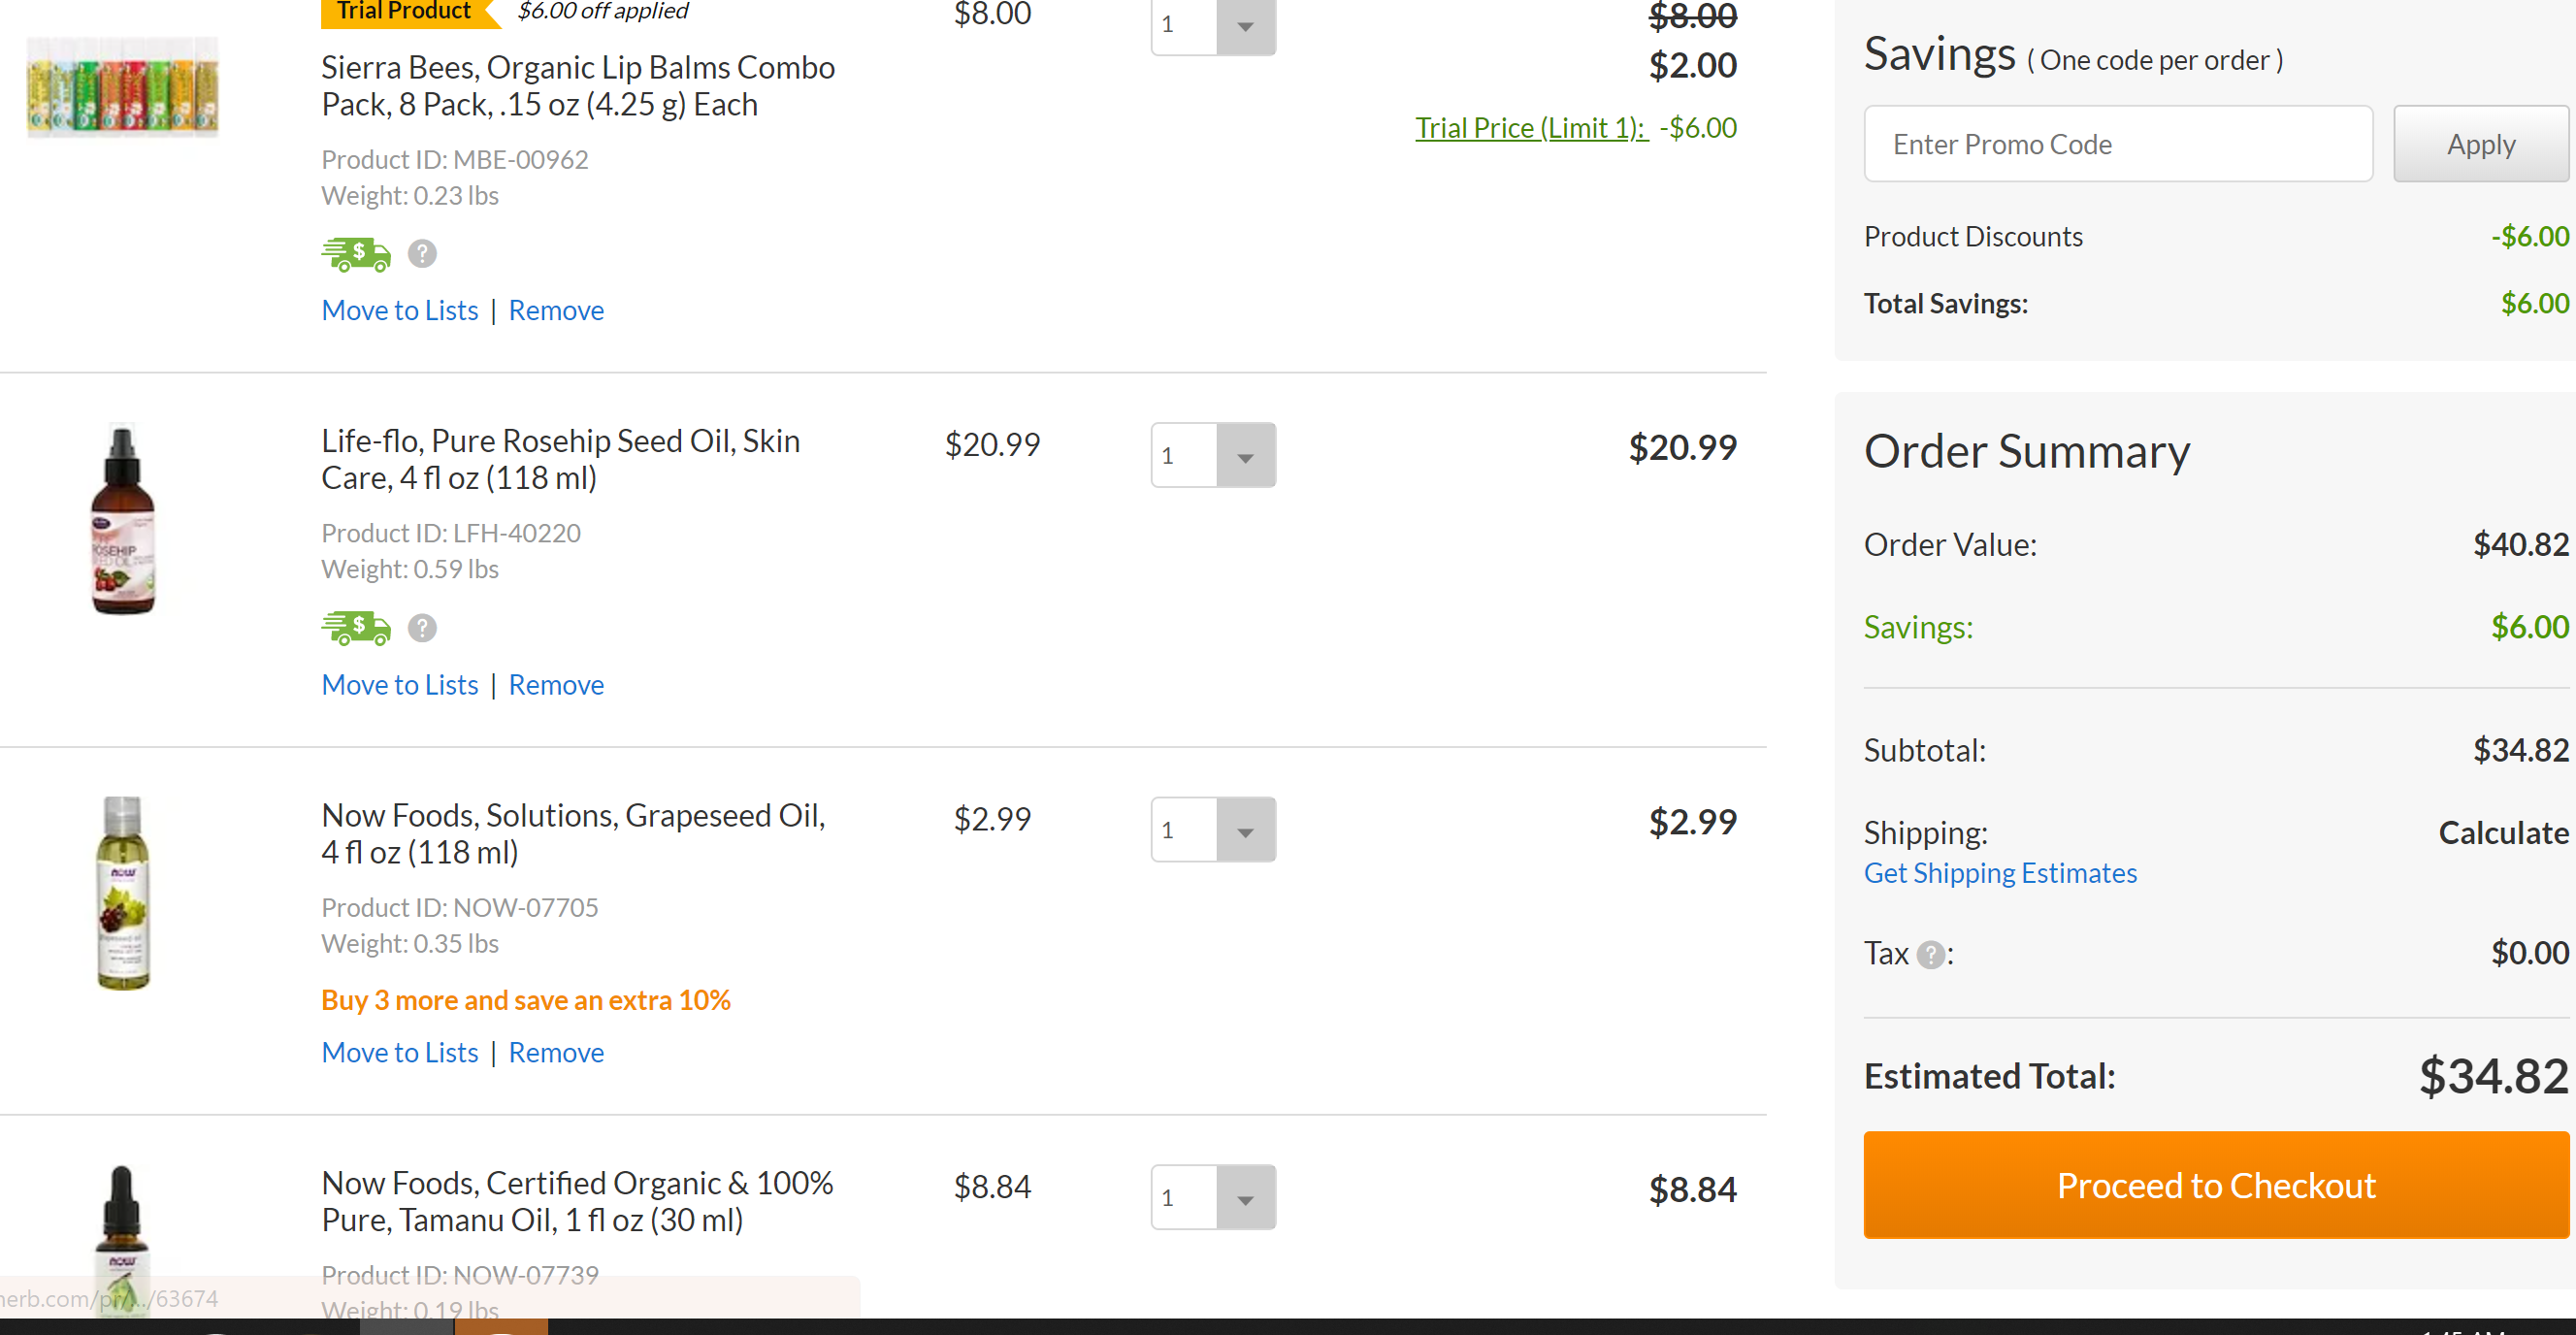Viewport: 2576px width, 1335px height.
Task: Click the help question mark beside Lip Balms truck
Action: point(422,254)
